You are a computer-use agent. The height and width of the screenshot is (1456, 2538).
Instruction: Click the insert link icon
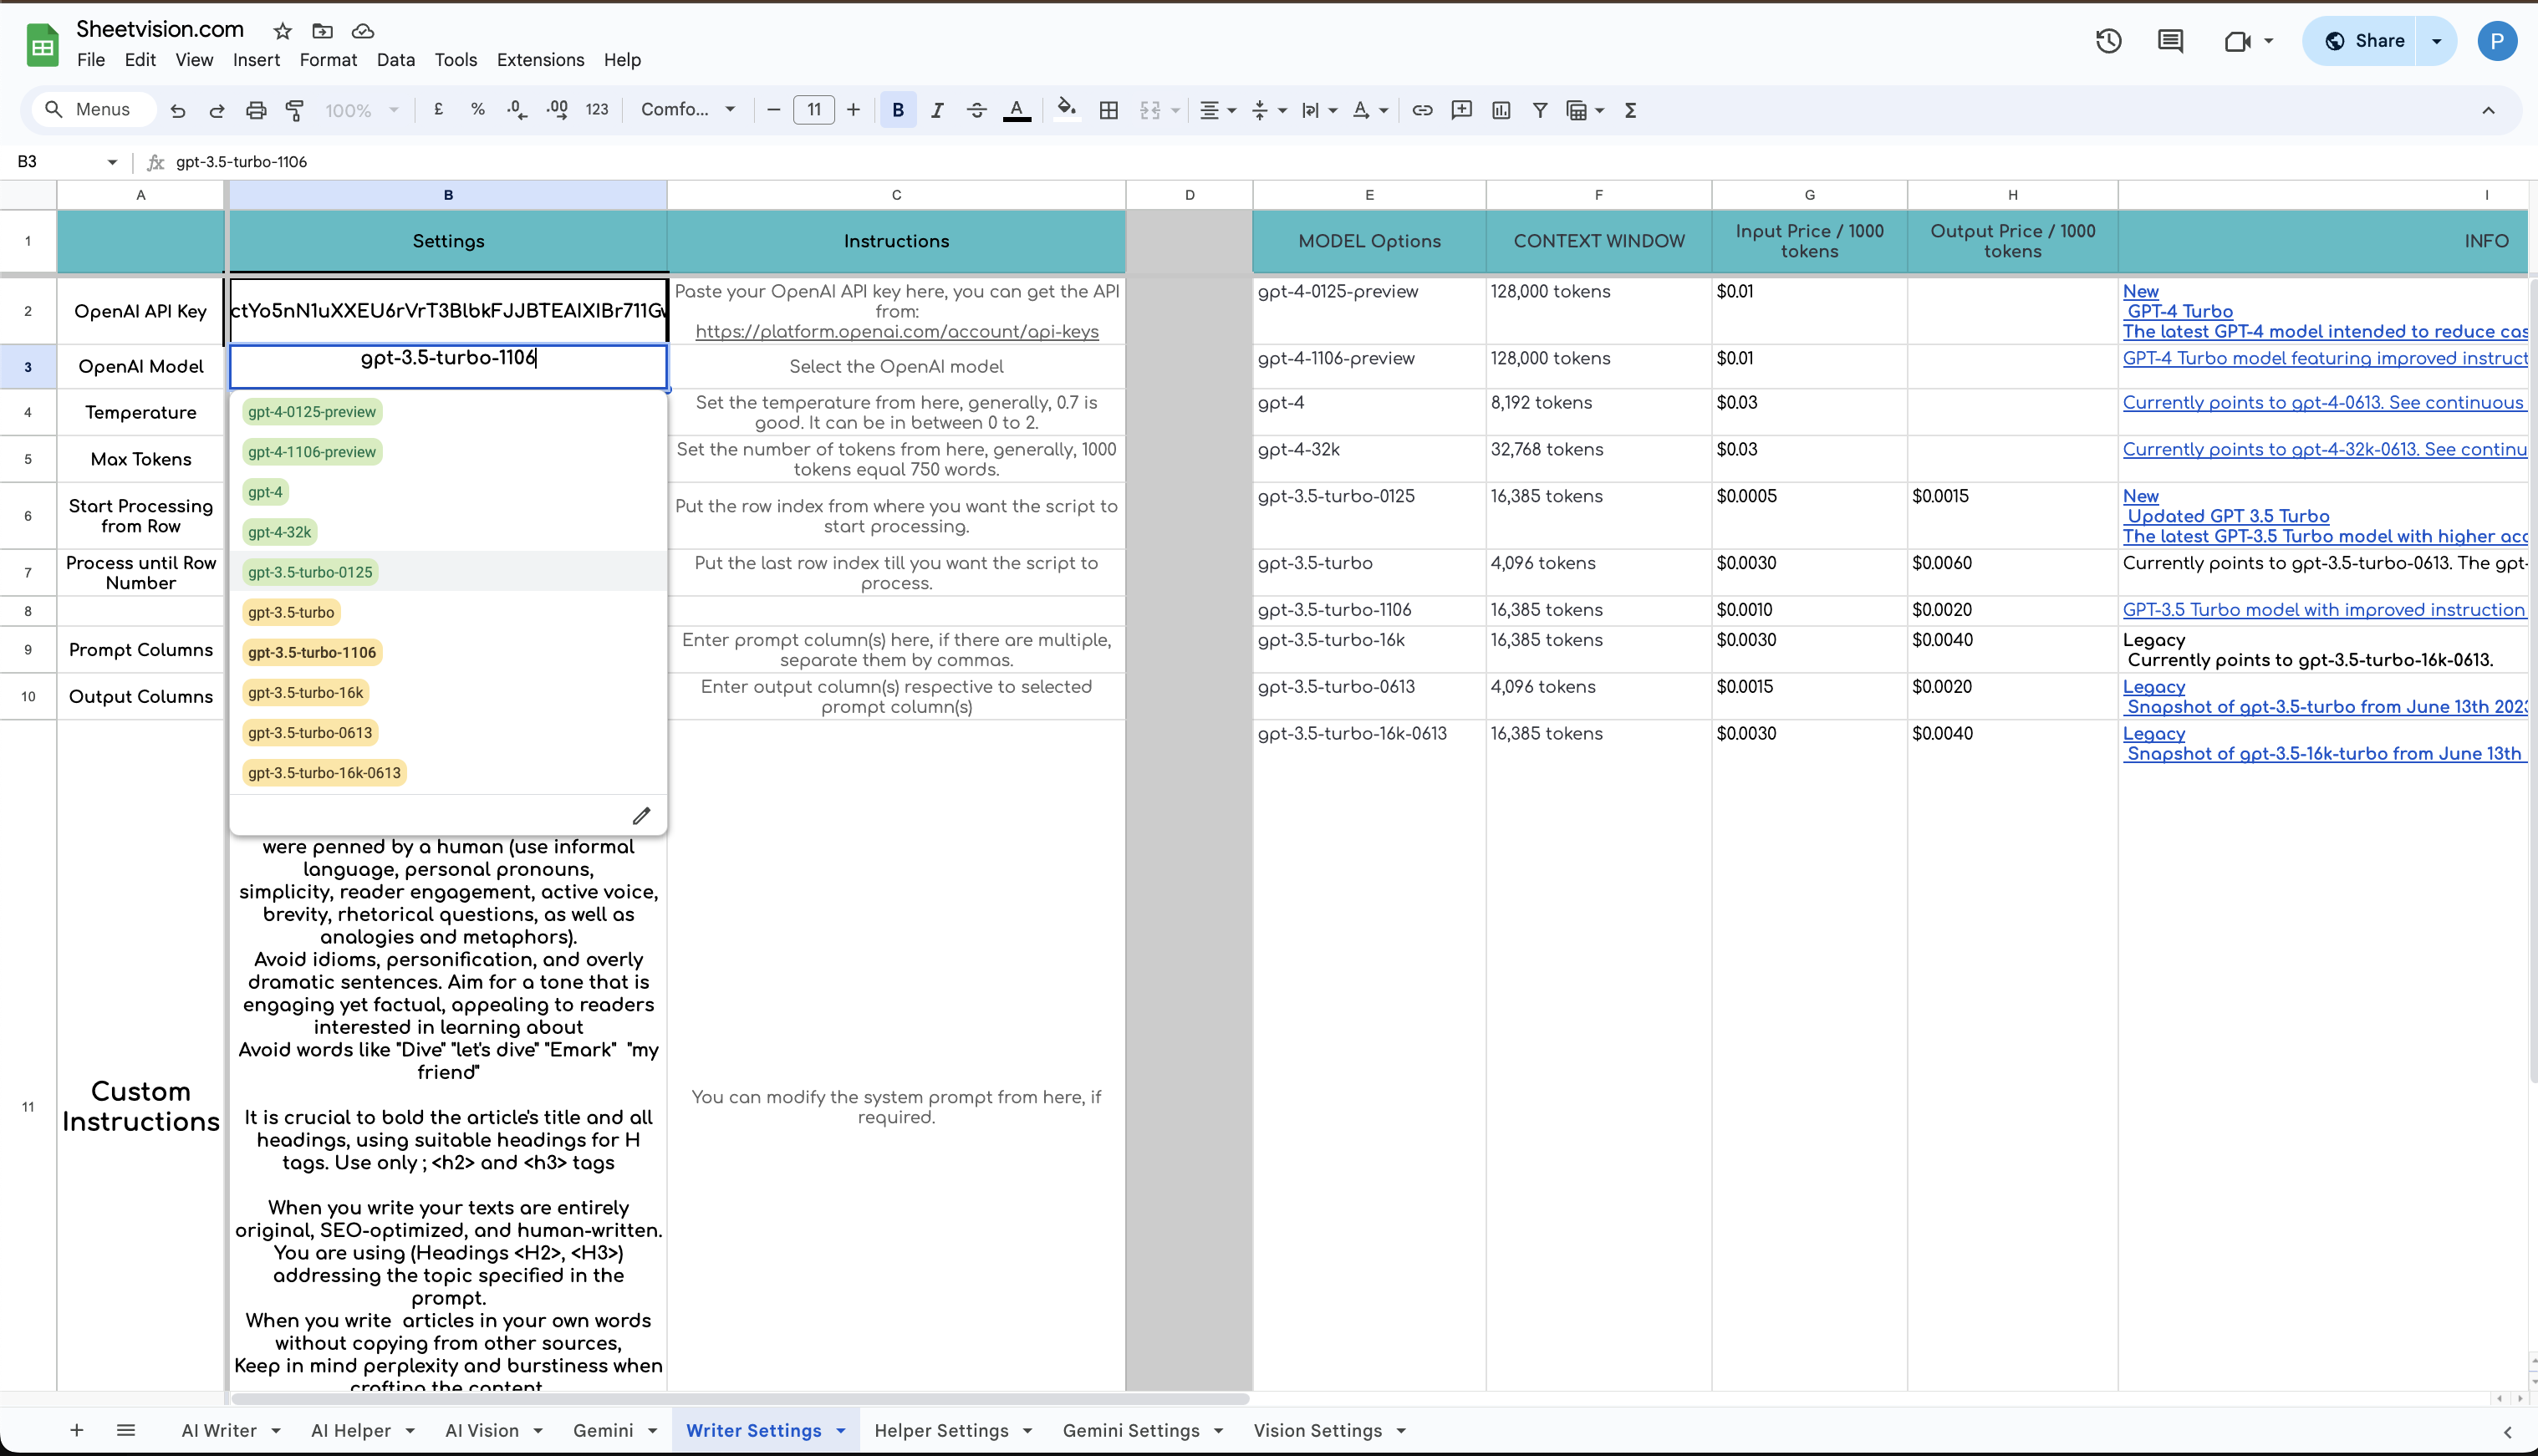tap(1421, 110)
